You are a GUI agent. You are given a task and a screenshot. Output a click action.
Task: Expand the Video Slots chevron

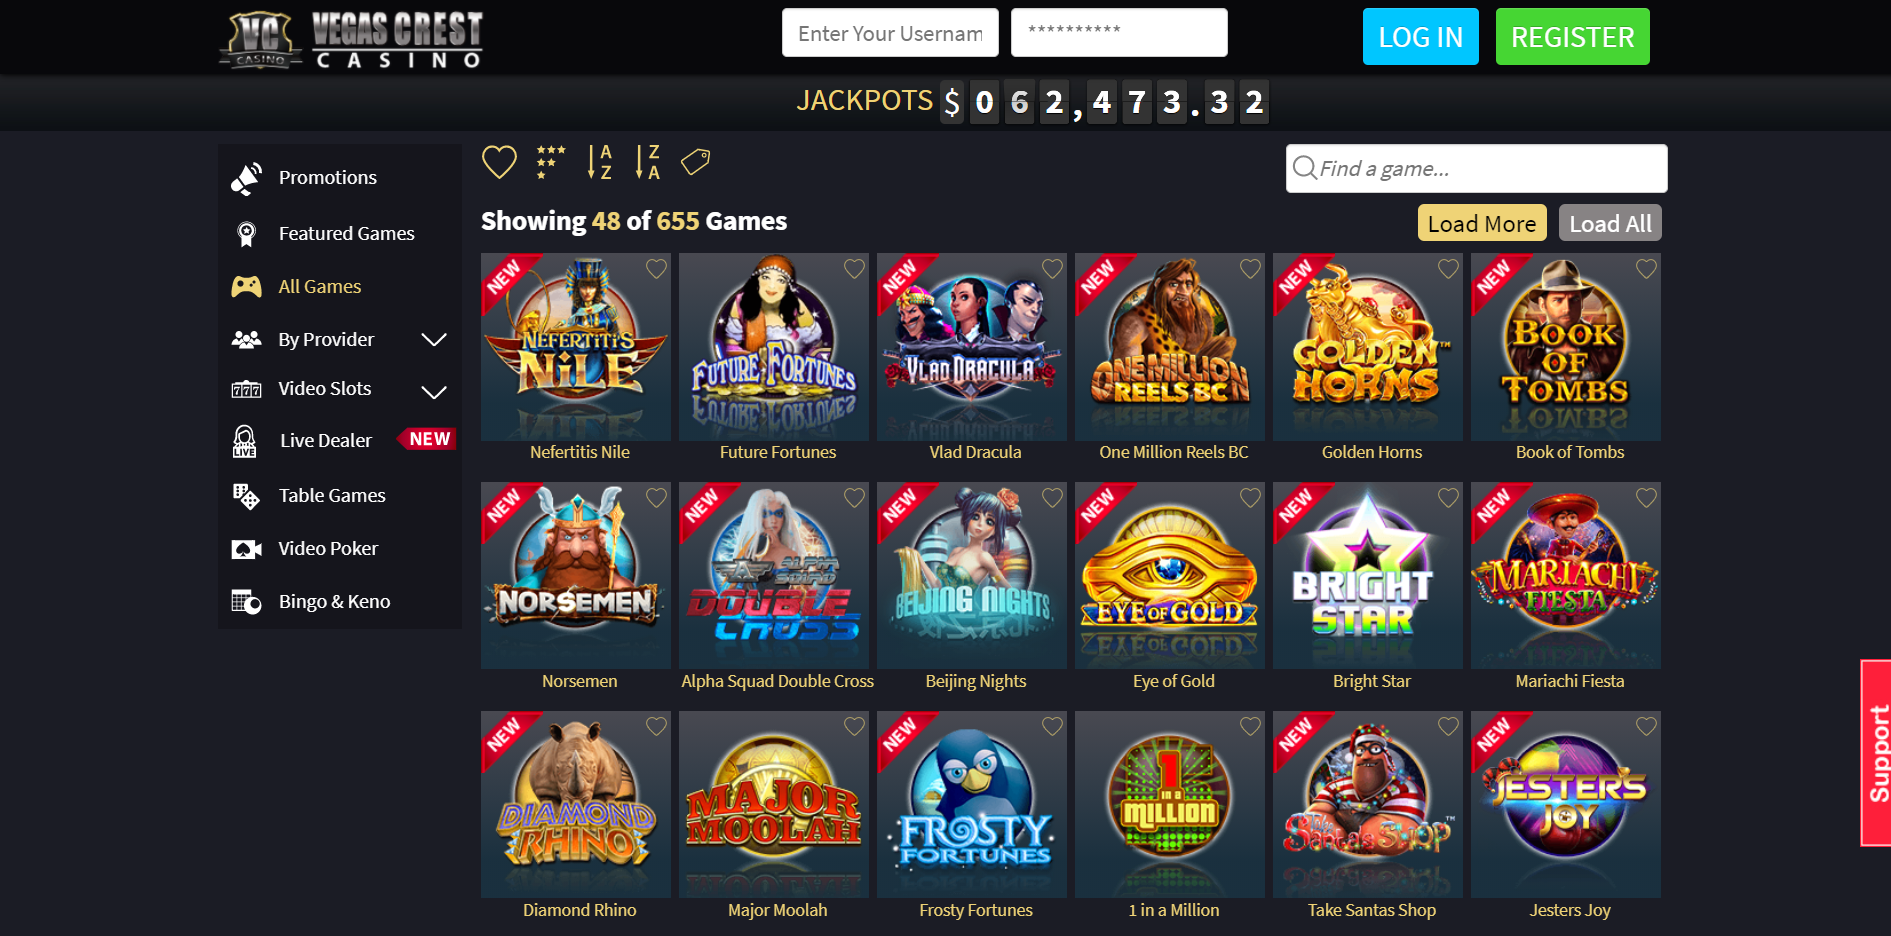pos(434,392)
